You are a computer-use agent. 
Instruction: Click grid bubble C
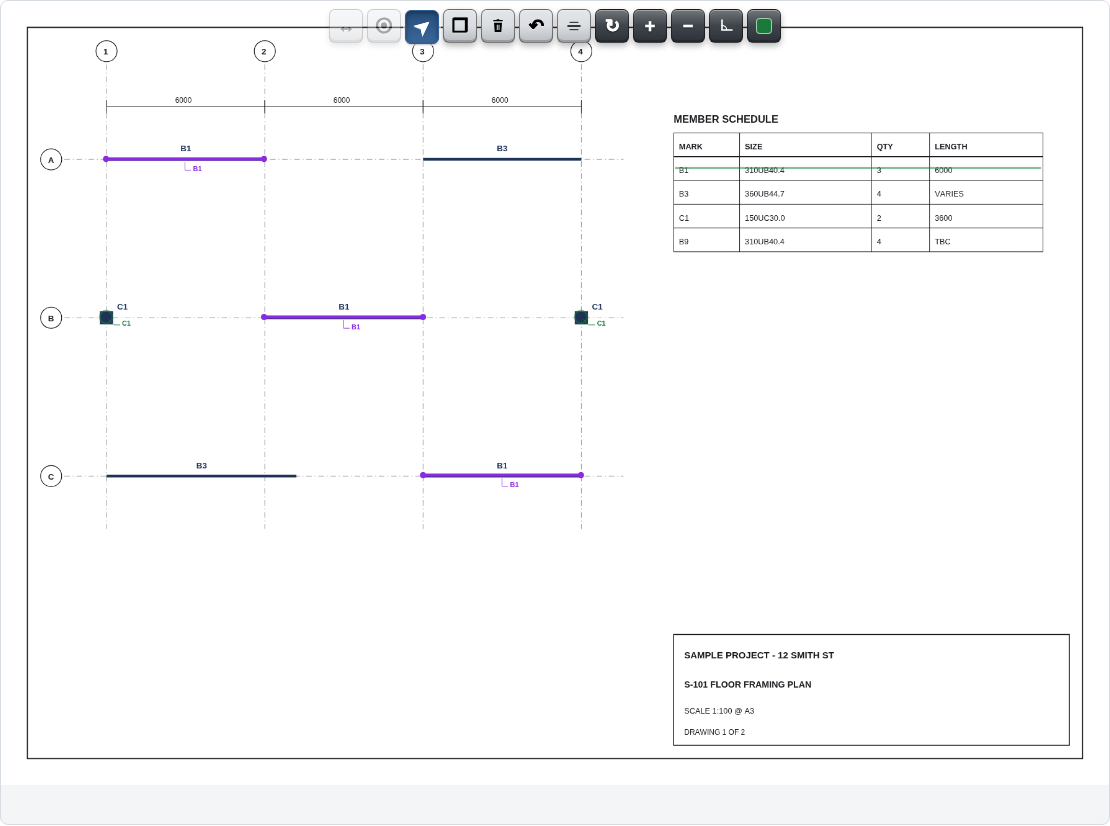(x=51, y=476)
